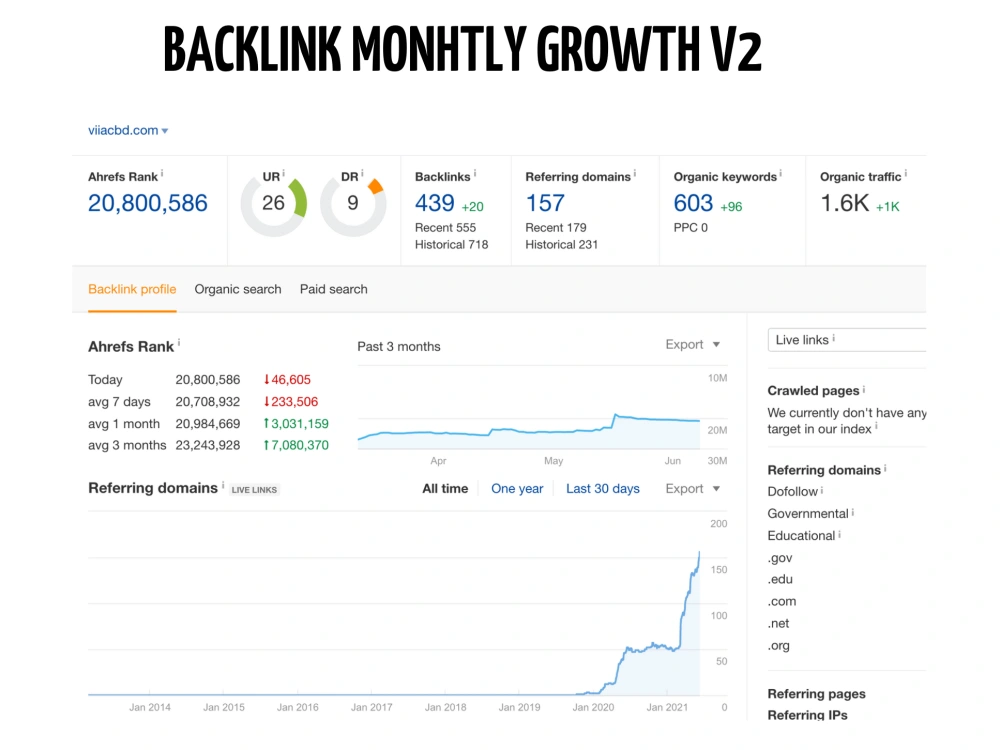This screenshot has width=1000, height=750.
Task: Click the Backlinks info icon
Action: pos(475,173)
